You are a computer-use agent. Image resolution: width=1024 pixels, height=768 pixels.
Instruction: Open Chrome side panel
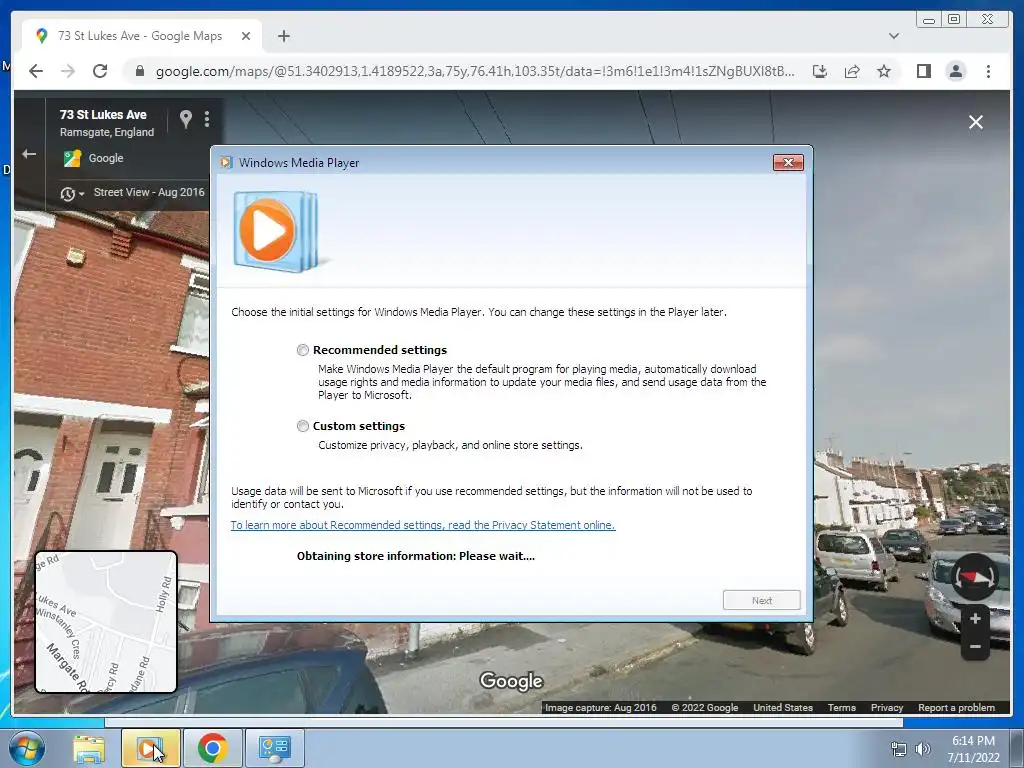[923, 71]
